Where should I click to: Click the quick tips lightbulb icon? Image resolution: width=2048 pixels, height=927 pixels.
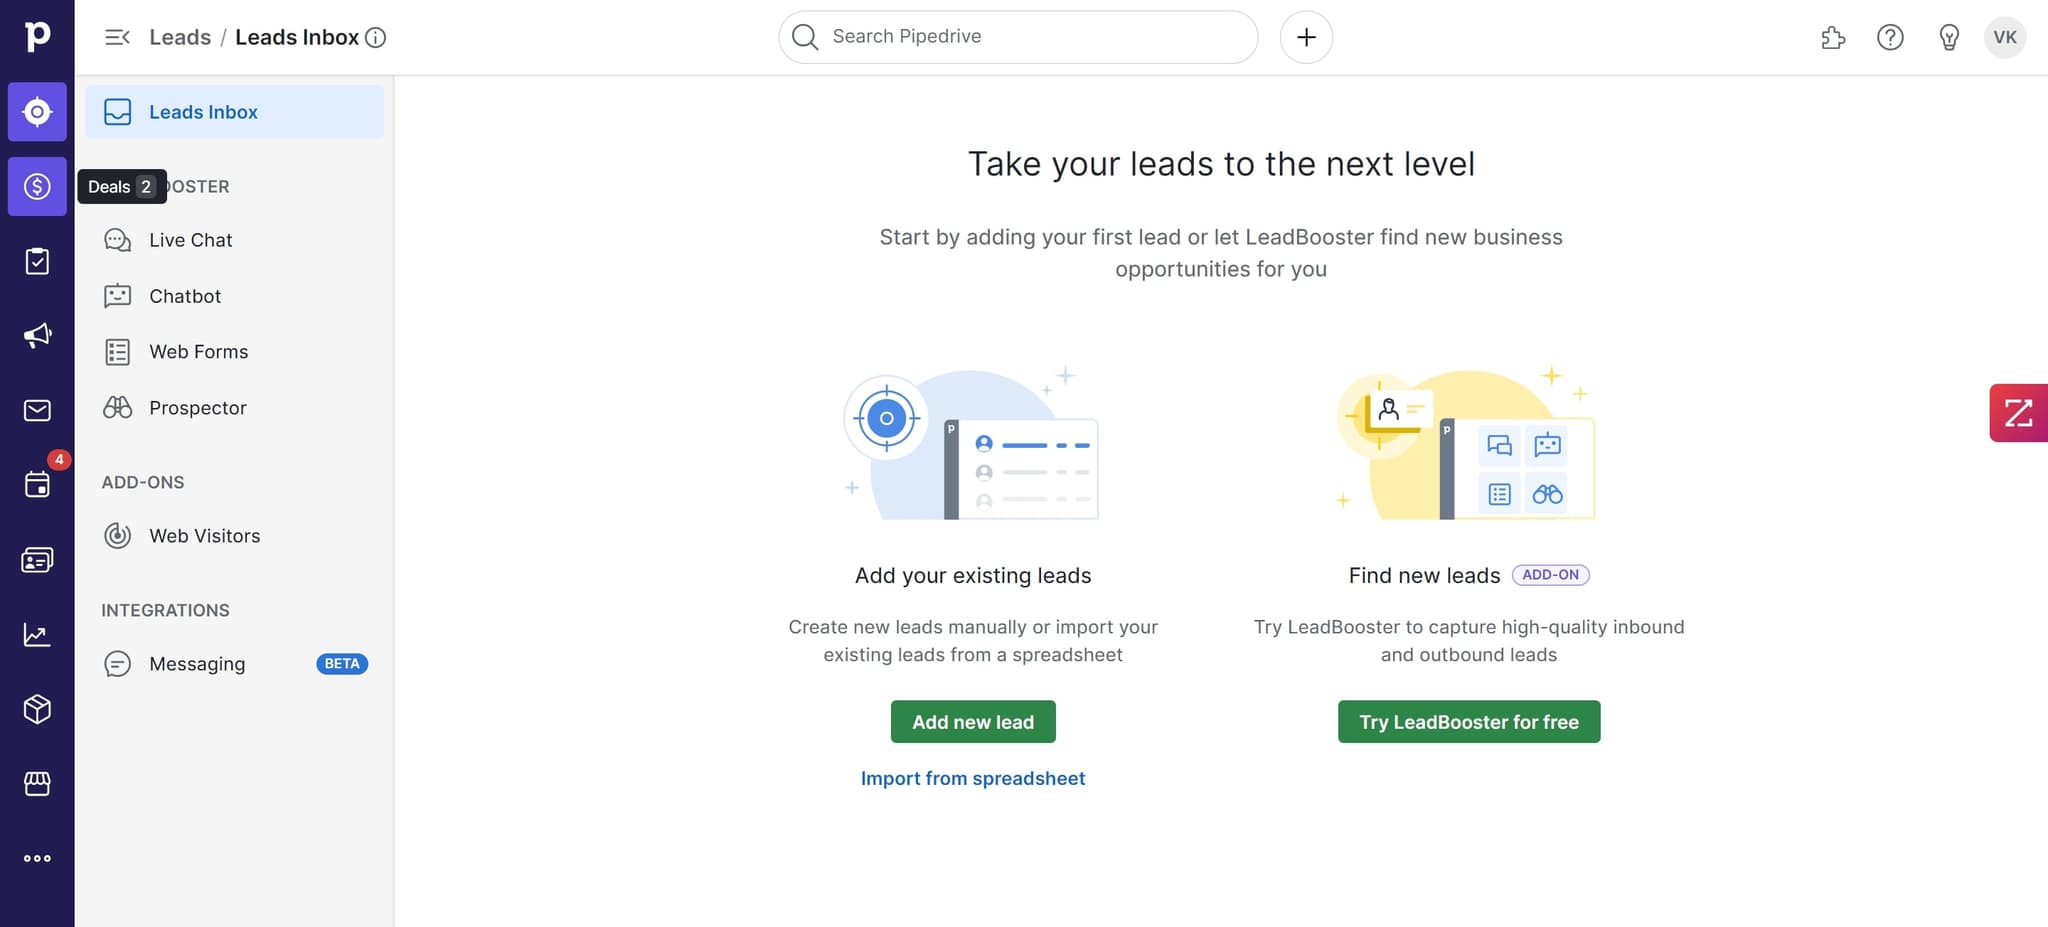coord(1949,37)
